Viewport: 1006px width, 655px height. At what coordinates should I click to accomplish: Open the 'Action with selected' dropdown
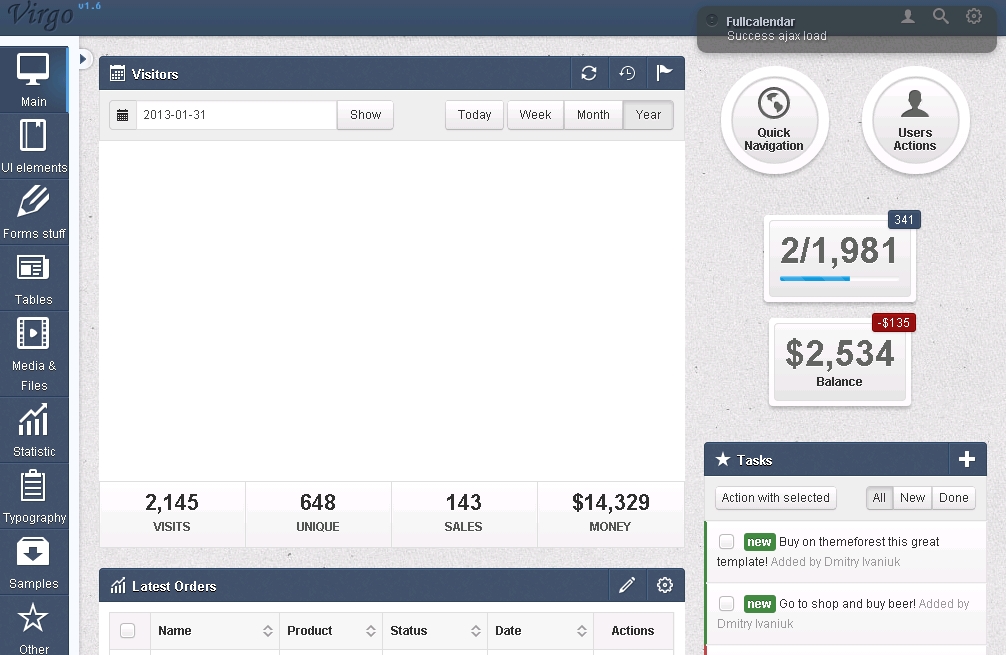point(776,498)
